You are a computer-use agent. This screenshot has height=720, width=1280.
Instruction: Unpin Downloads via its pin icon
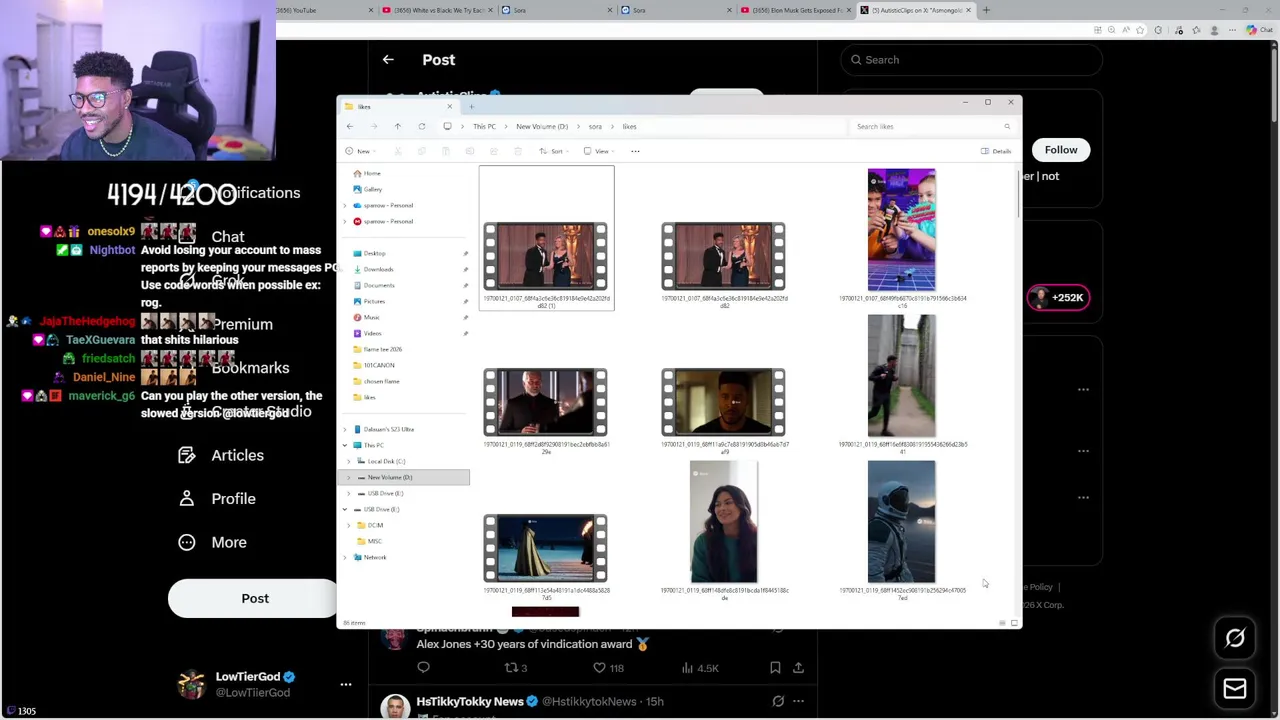pyautogui.click(x=465, y=270)
